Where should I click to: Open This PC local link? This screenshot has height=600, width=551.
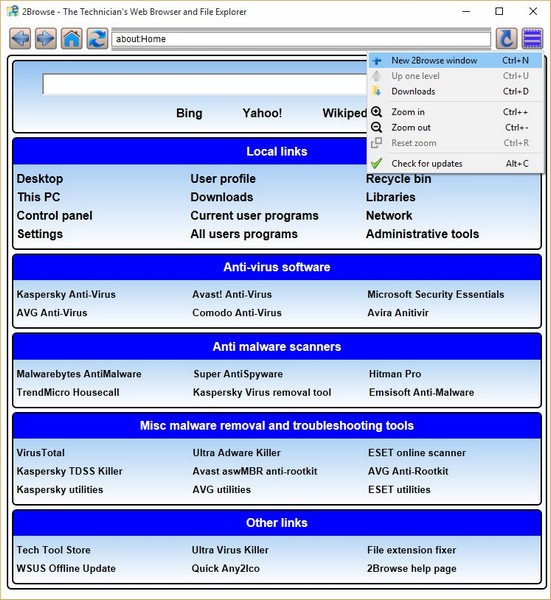point(39,197)
